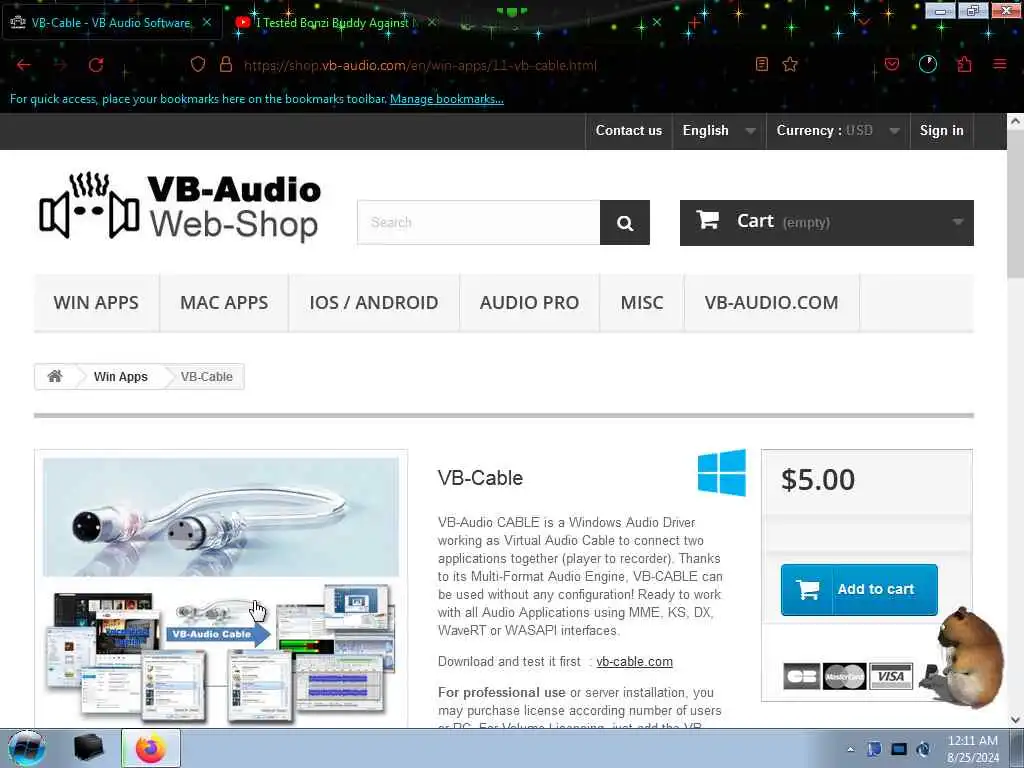This screenshot has height=768, width=1024.
Task: Open the Firefox hamburger menu
Action: point(1000,64)
